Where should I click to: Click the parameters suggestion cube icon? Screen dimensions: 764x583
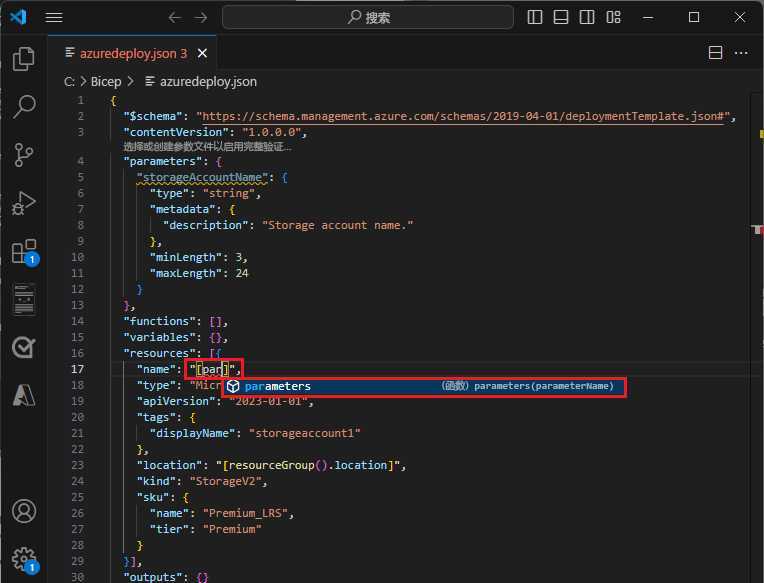coord(233,386)
